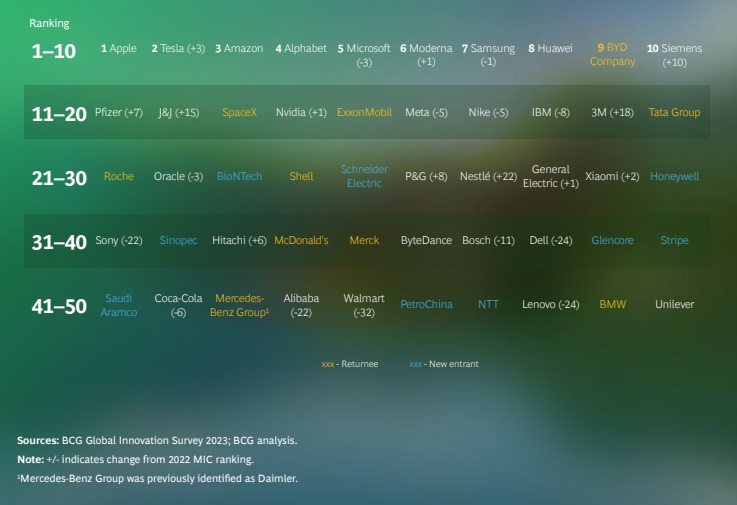The image size is (737, 505).
Task: Click the 'Saudi Aramco' entry
Action: 119,305
